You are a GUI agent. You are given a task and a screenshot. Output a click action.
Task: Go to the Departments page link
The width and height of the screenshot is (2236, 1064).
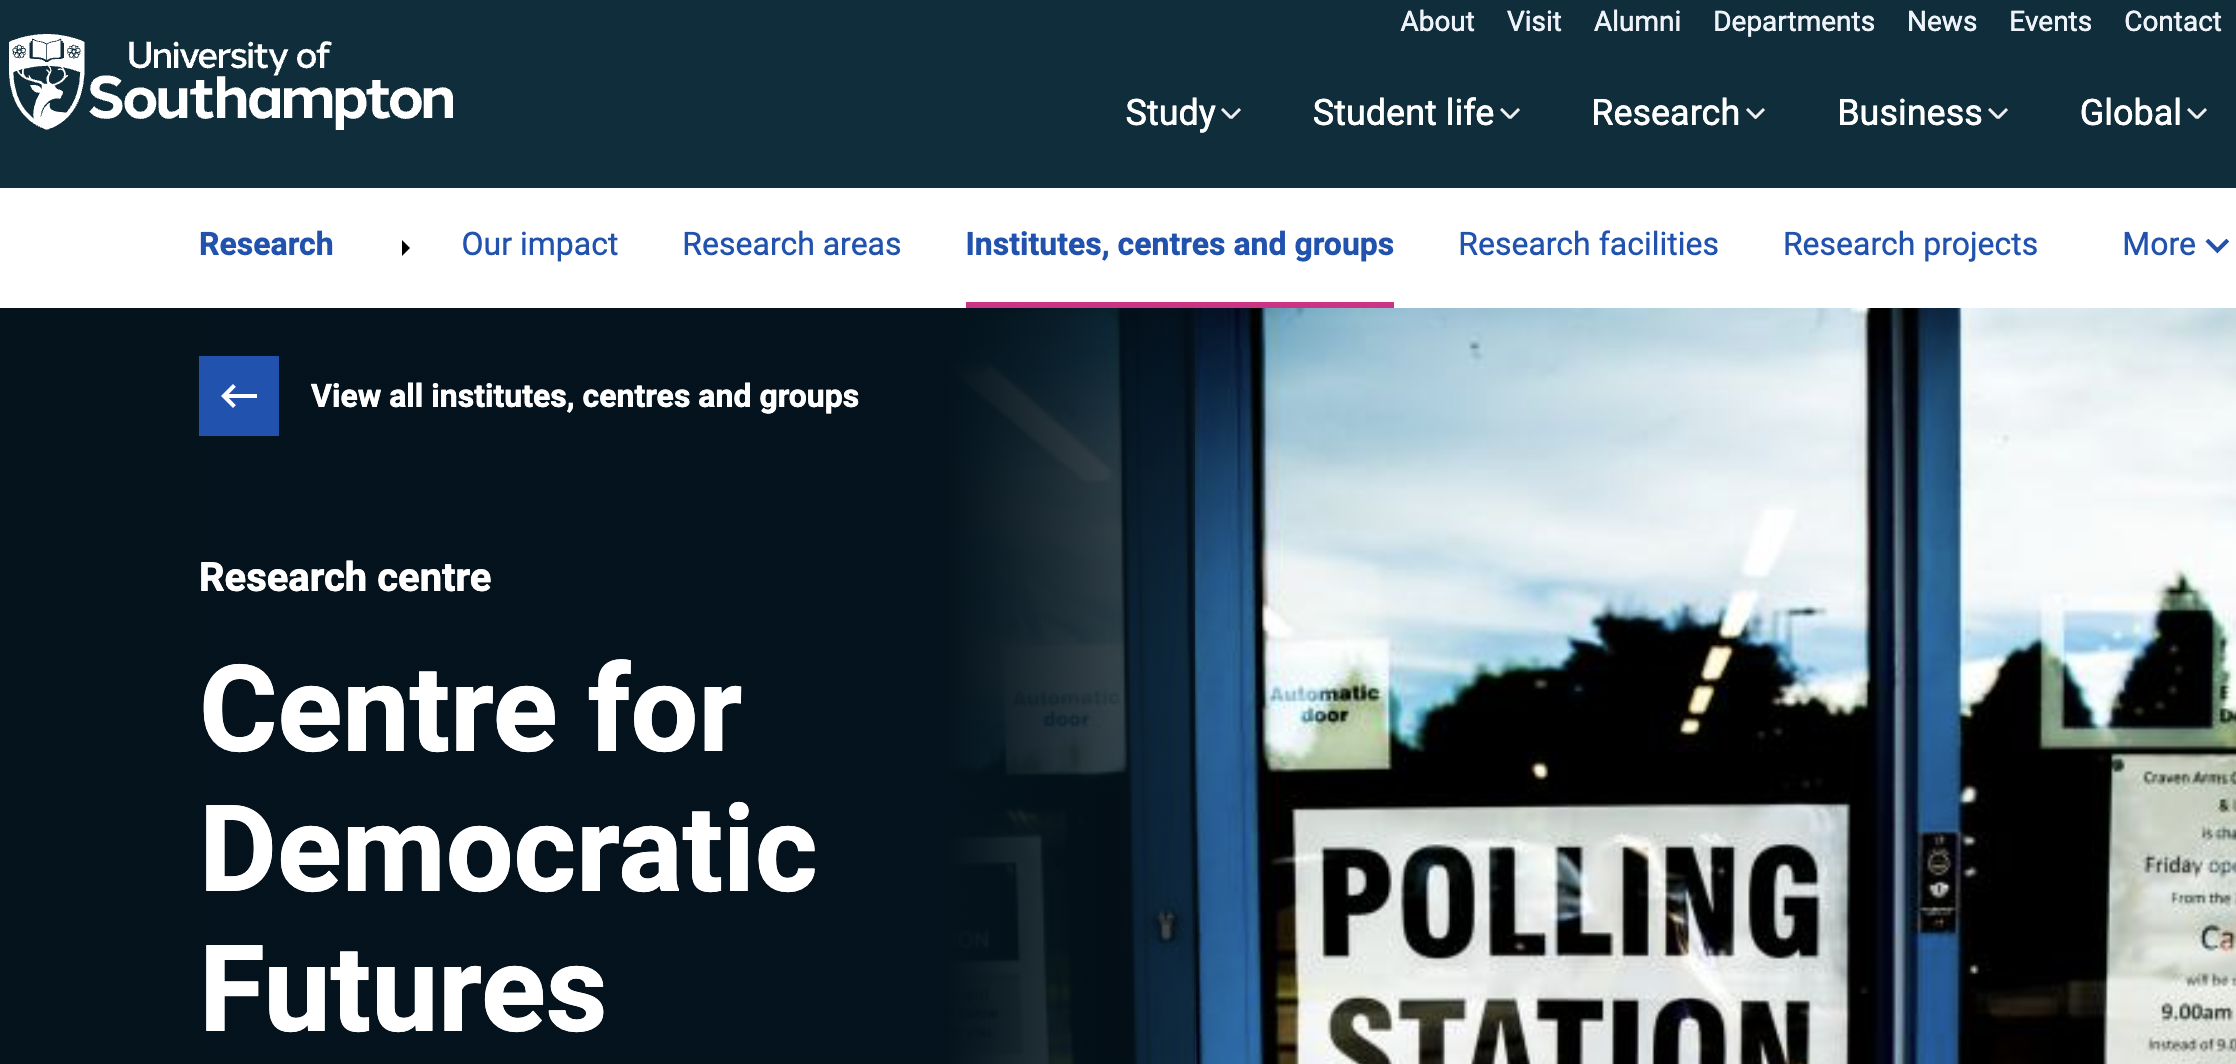1793,21
